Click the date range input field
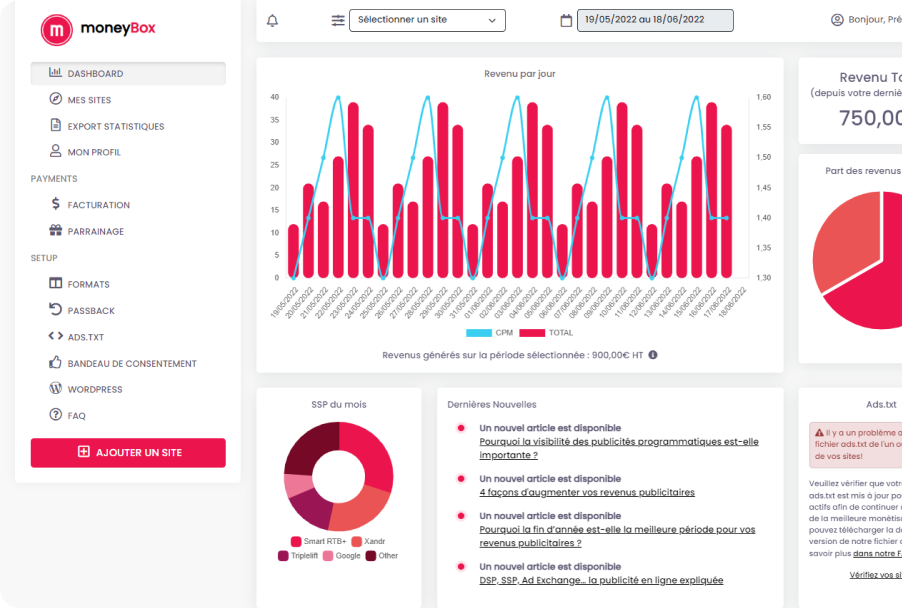The image size is (902, 608). coord(655,20)
